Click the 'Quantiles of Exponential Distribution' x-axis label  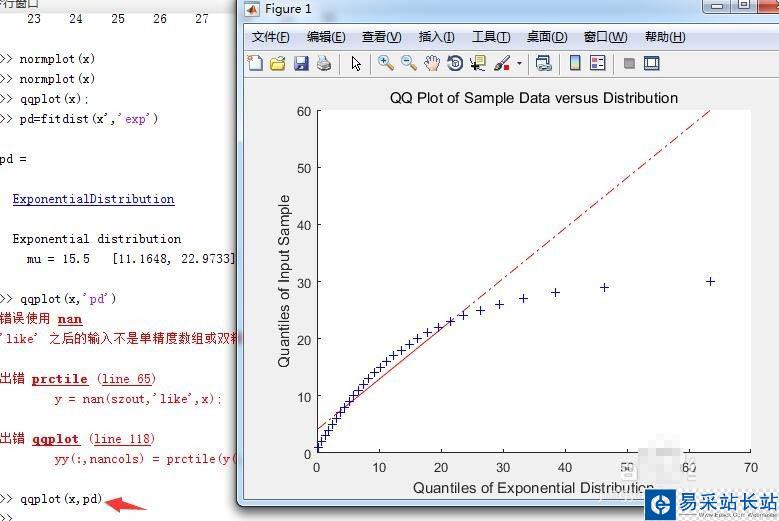point(533,488)
